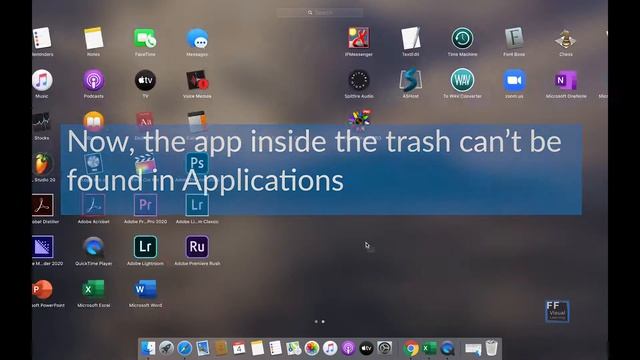Open Acrobat Distiller
This screenshot has height=360, width=640.
[42, 205]
